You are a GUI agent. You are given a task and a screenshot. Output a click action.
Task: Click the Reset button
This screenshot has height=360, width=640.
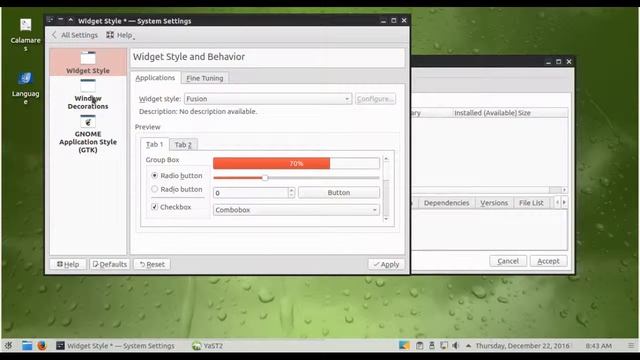[x=152, y=264]
